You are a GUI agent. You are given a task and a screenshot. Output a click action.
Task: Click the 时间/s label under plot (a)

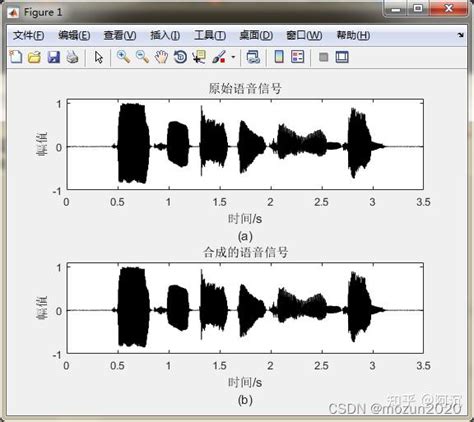click(x=245, y=219)
